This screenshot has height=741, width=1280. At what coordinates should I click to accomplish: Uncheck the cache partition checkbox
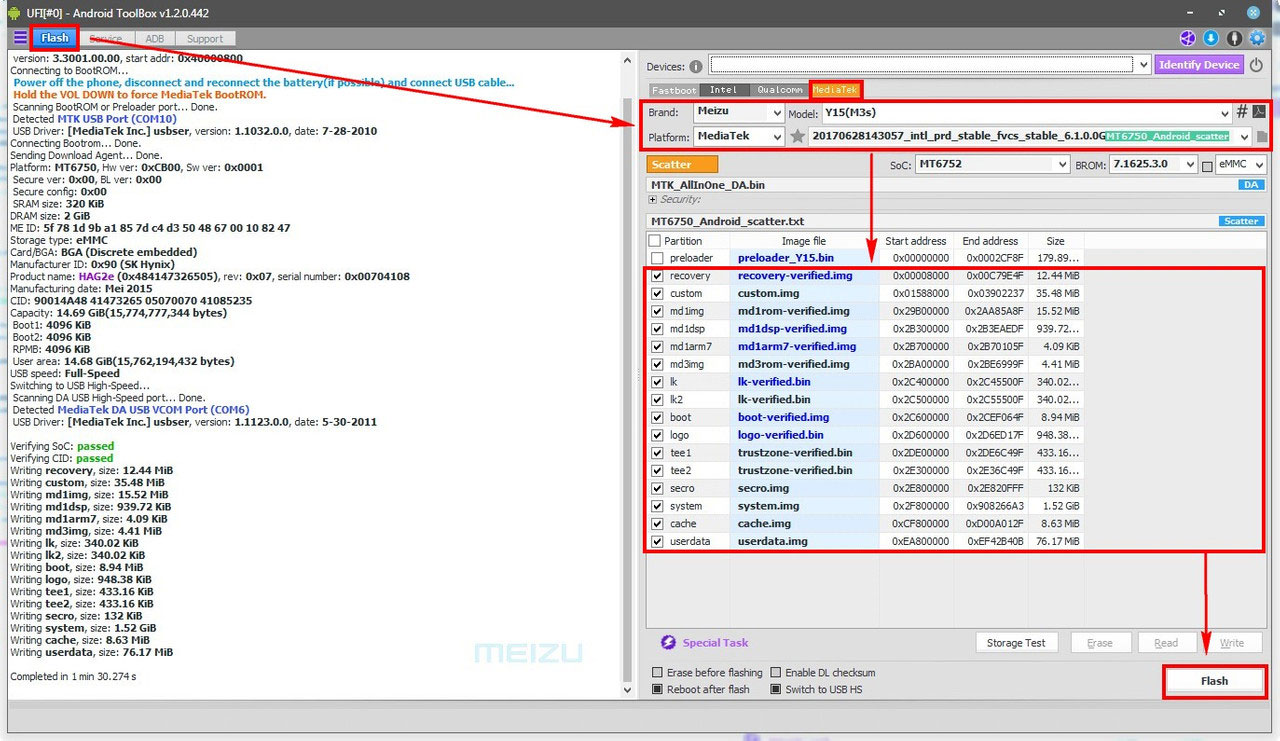[657, 524]
